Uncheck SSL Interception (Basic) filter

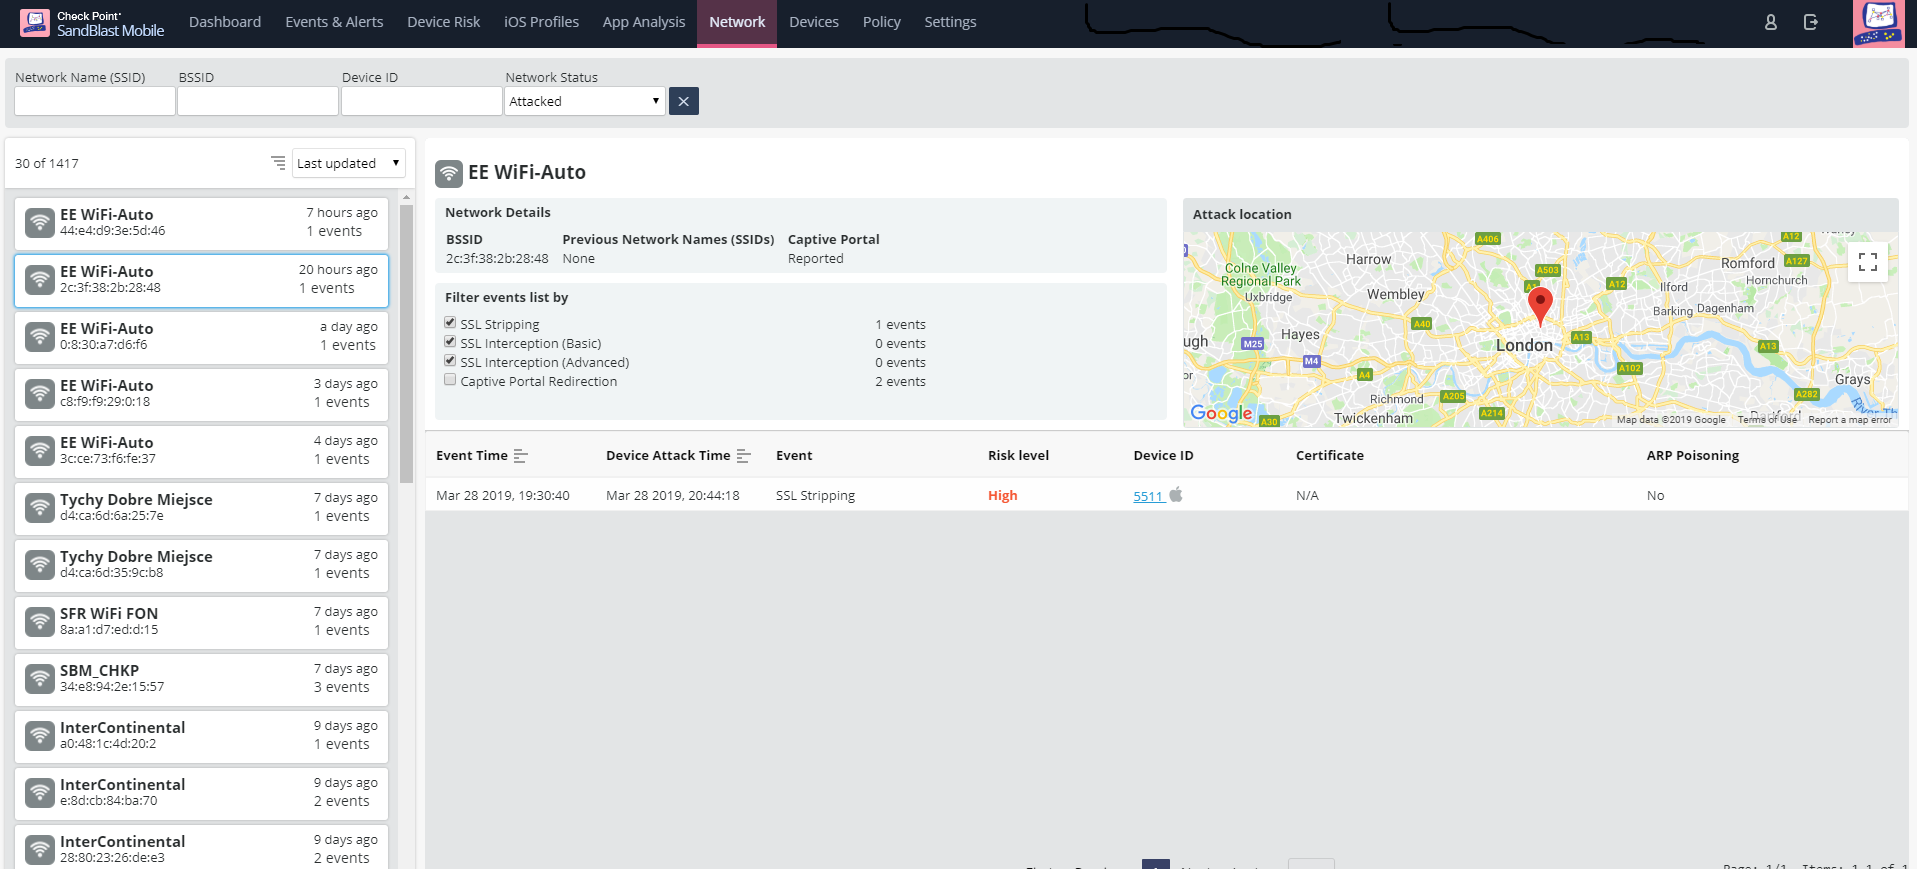[x=450, y=342]
